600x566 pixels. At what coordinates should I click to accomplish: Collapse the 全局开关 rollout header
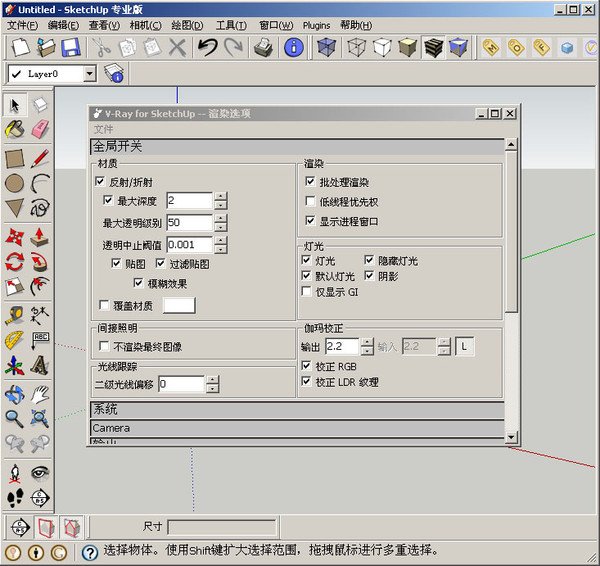coord(297,147)
